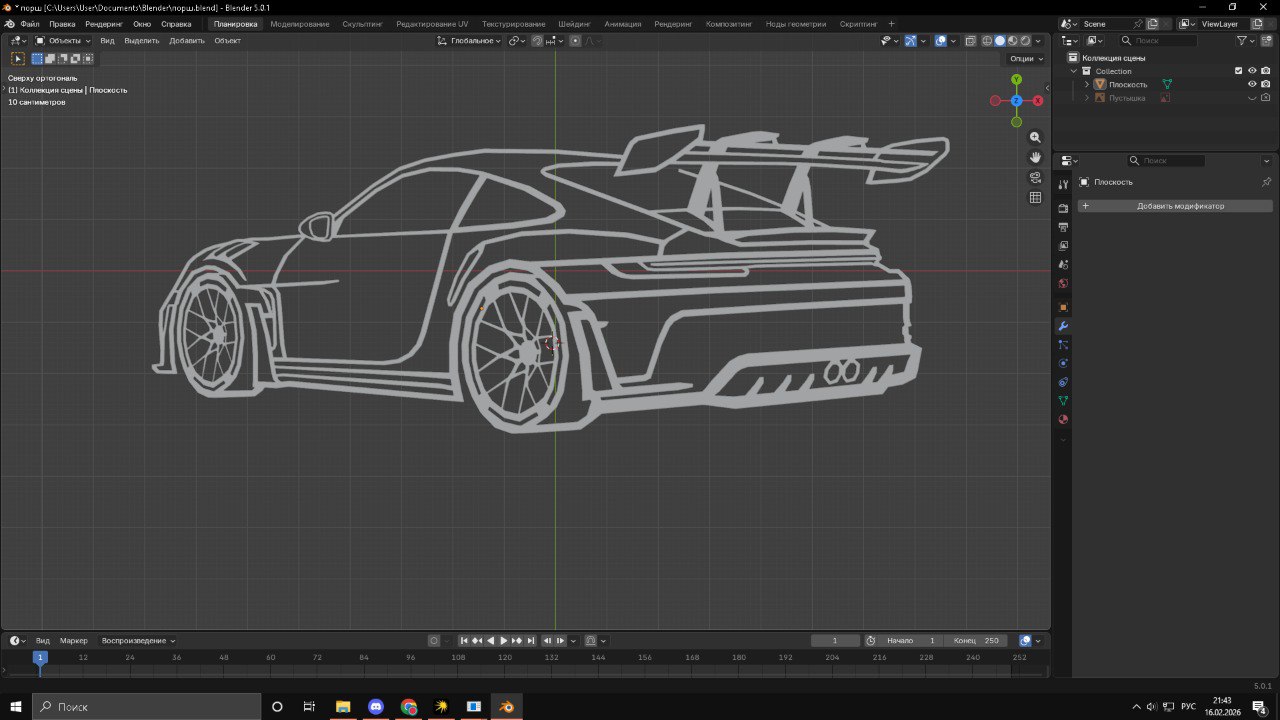Collapse the Collection tree in the outliner
The image size is (1280, 720).
tap(1074, 71)
